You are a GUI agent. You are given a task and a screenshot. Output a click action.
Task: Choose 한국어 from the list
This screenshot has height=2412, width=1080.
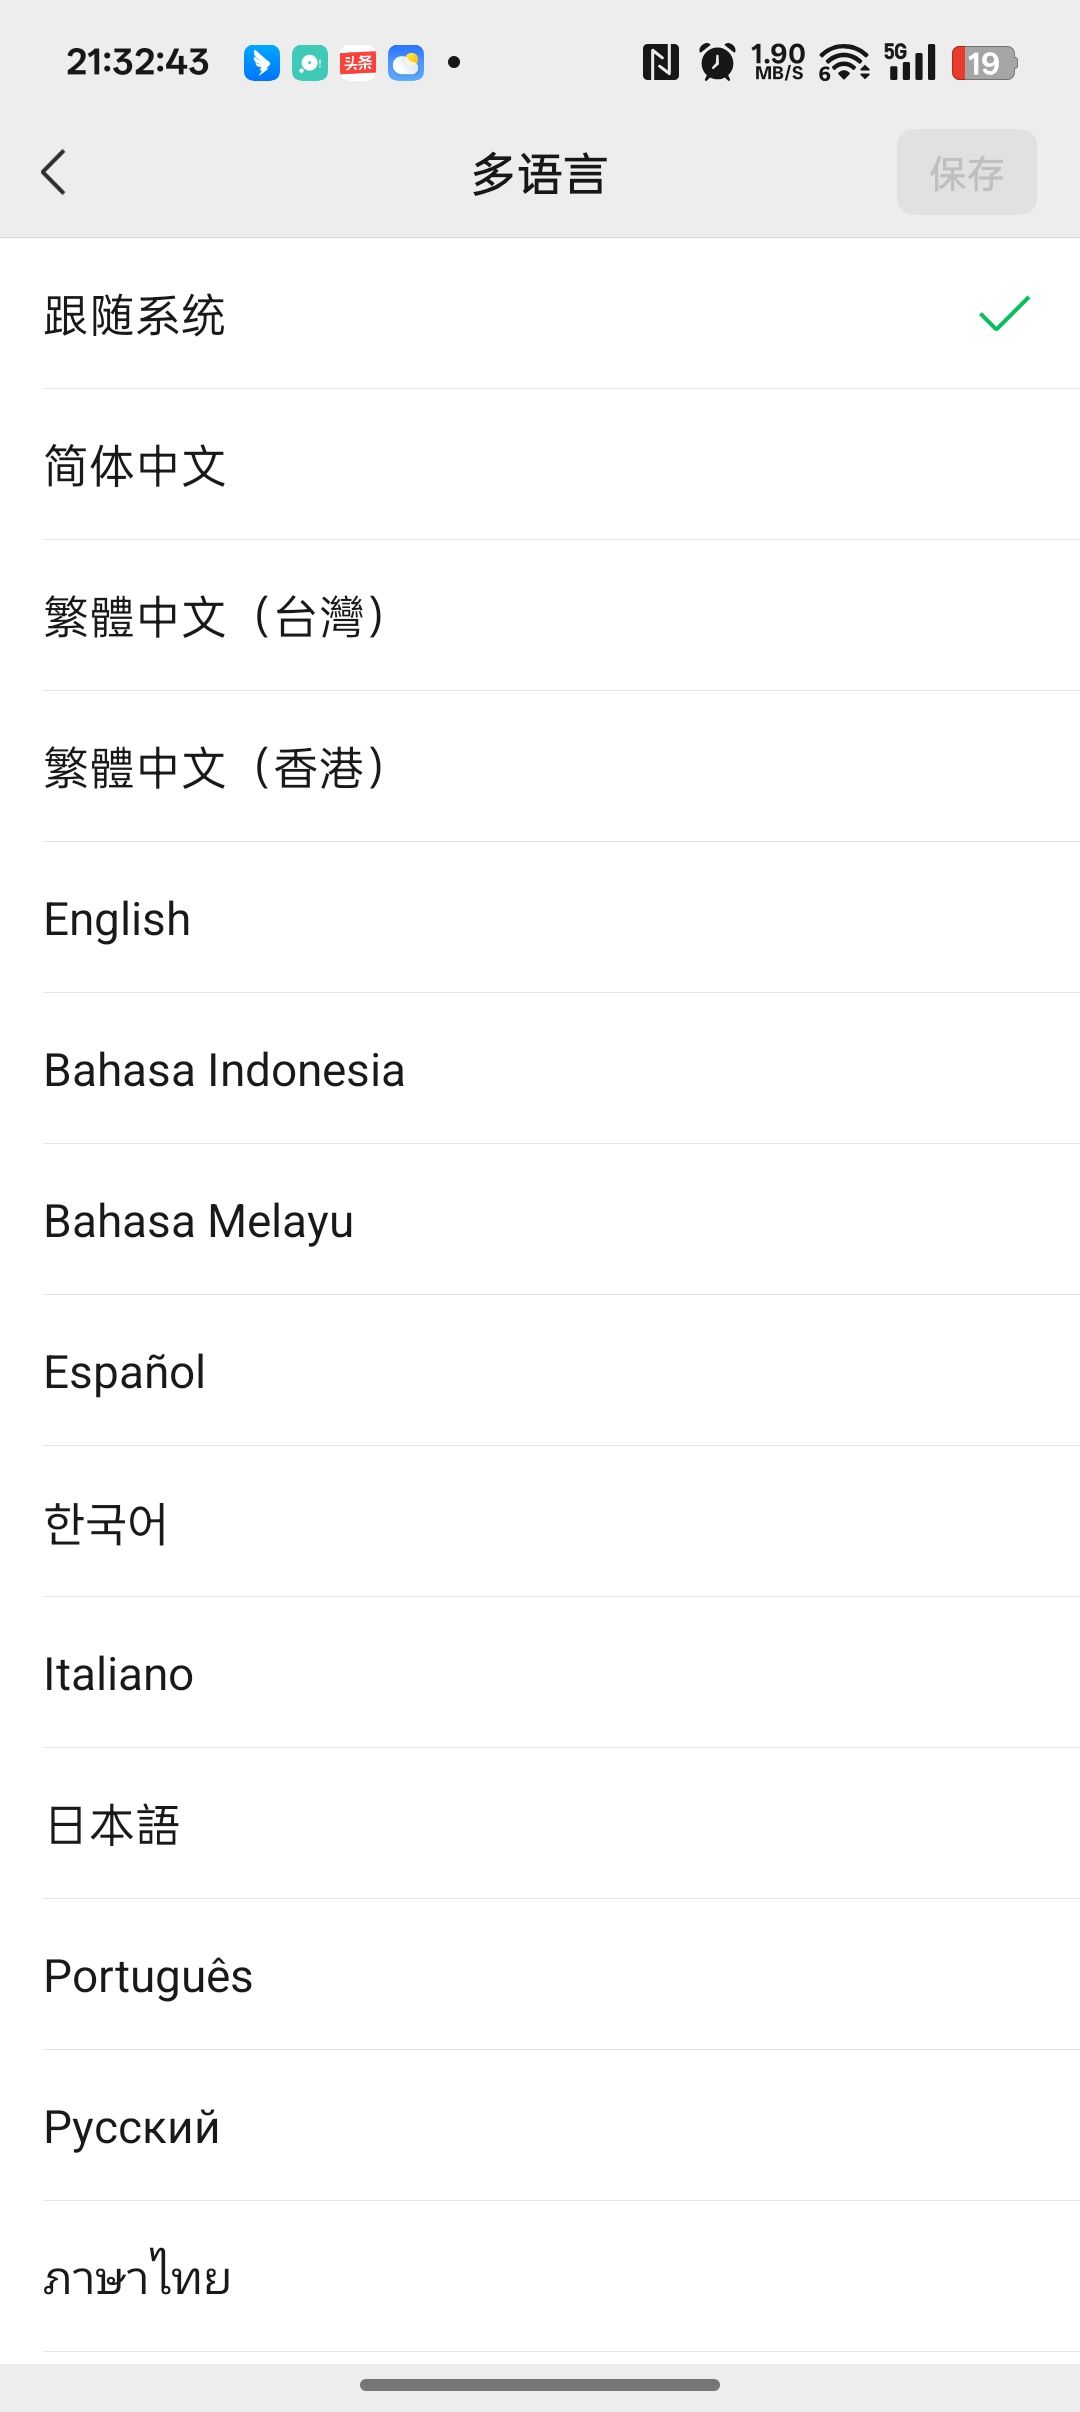pyautogui.click(x=106, y=1523)
